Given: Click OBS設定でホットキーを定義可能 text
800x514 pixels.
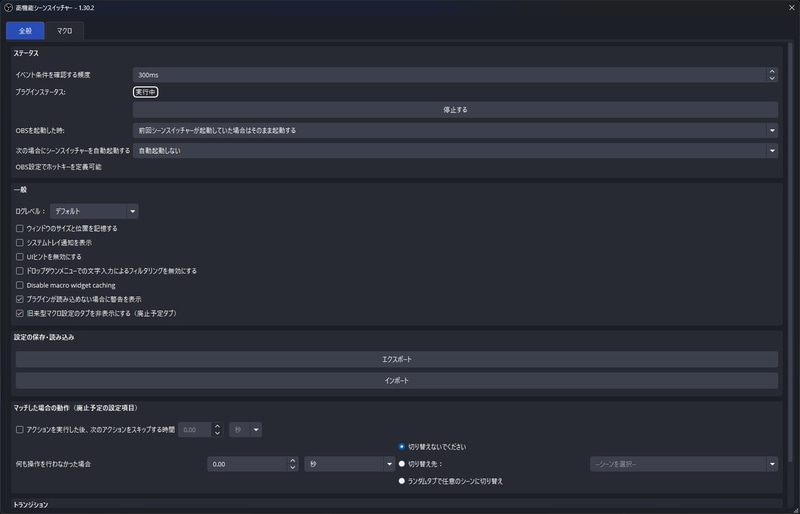Looking at the screenshot, I should coord(59,167).
